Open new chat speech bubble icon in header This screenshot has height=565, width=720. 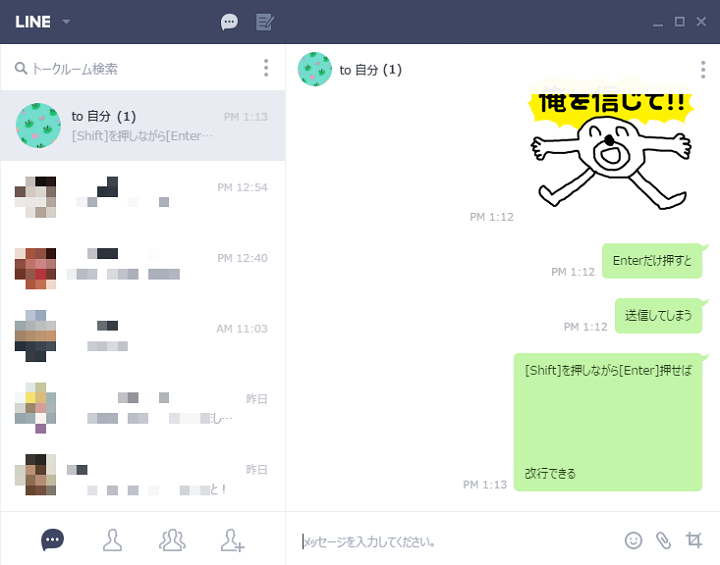point(229,22)
